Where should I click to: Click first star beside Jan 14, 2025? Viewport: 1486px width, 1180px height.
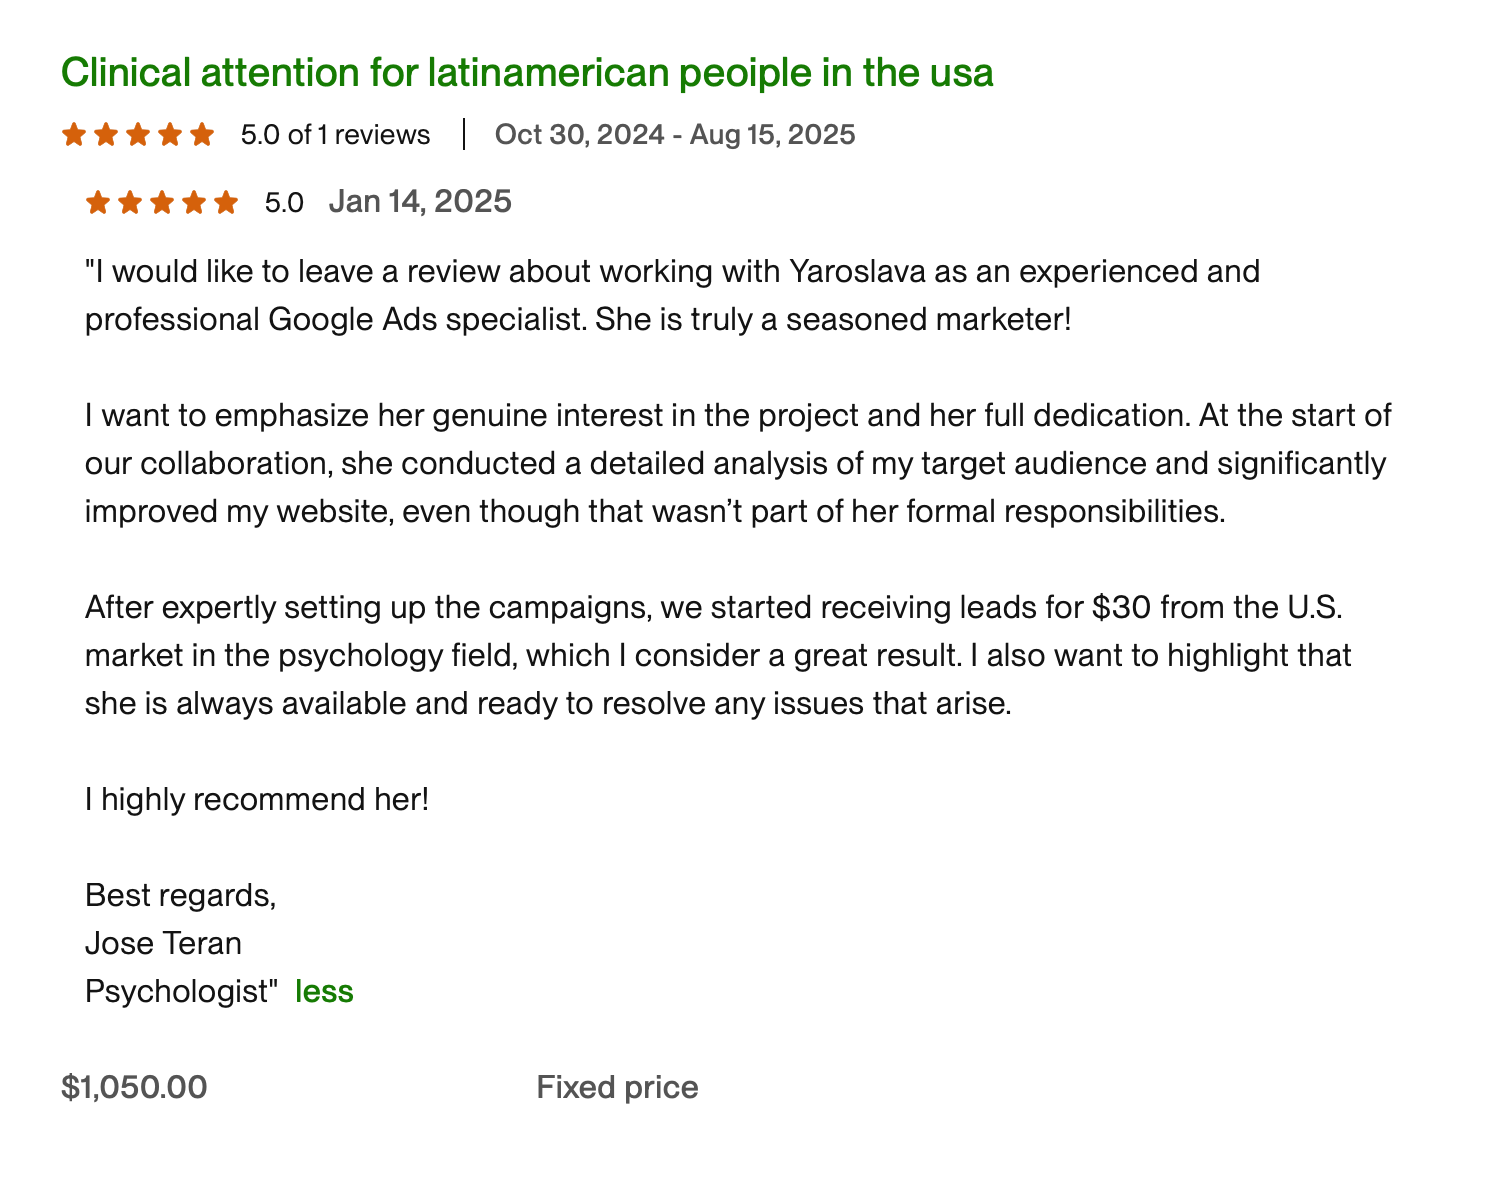(97, 203)
